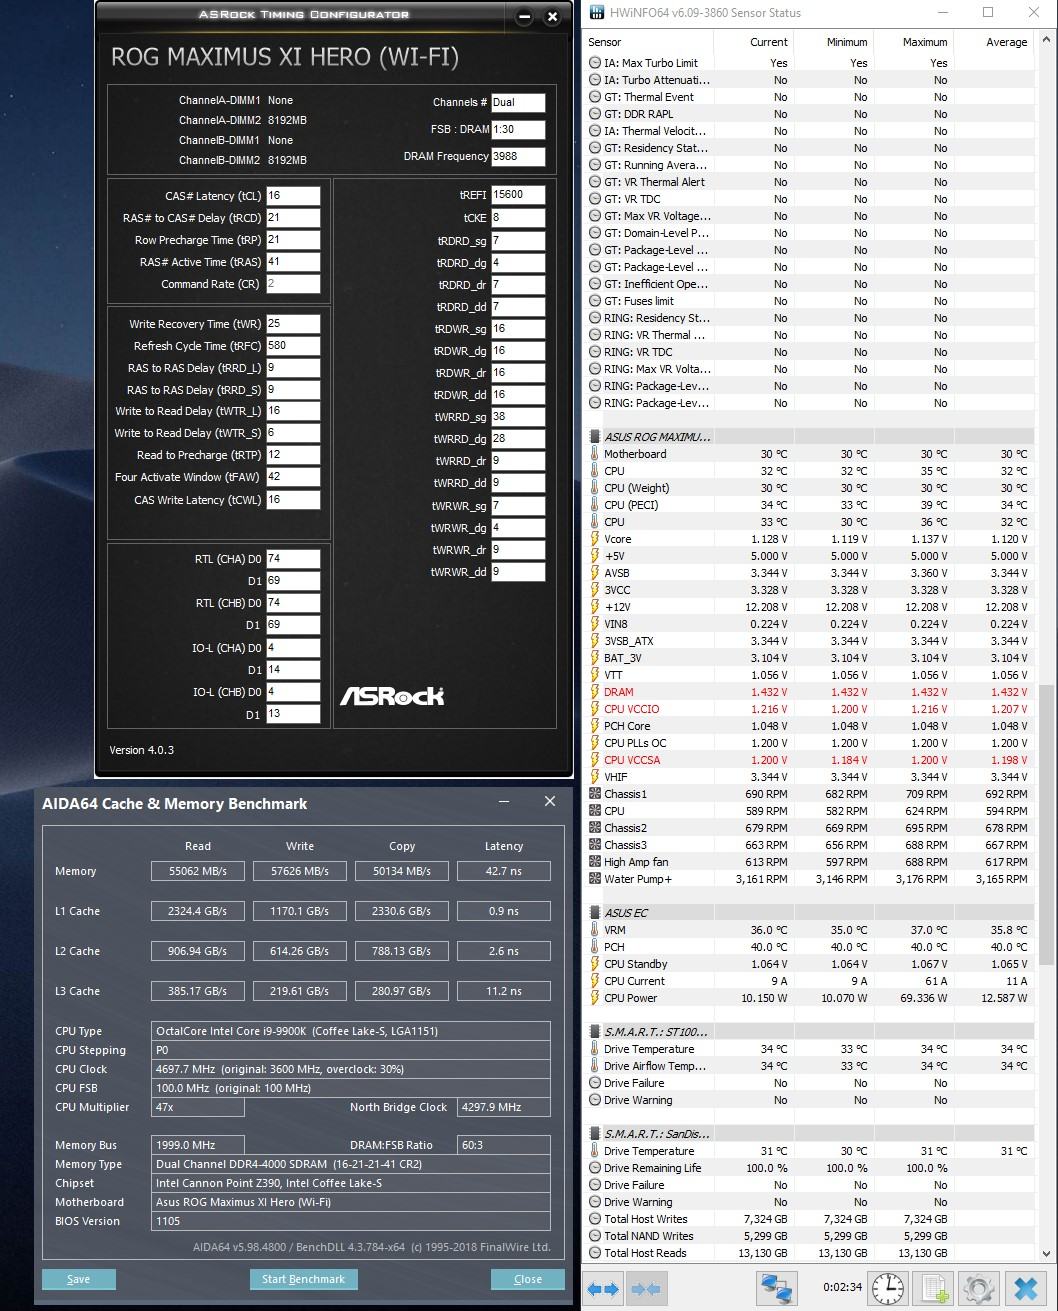Click the expand-layout double arrows in HWiNFO64

[603, 1289]
